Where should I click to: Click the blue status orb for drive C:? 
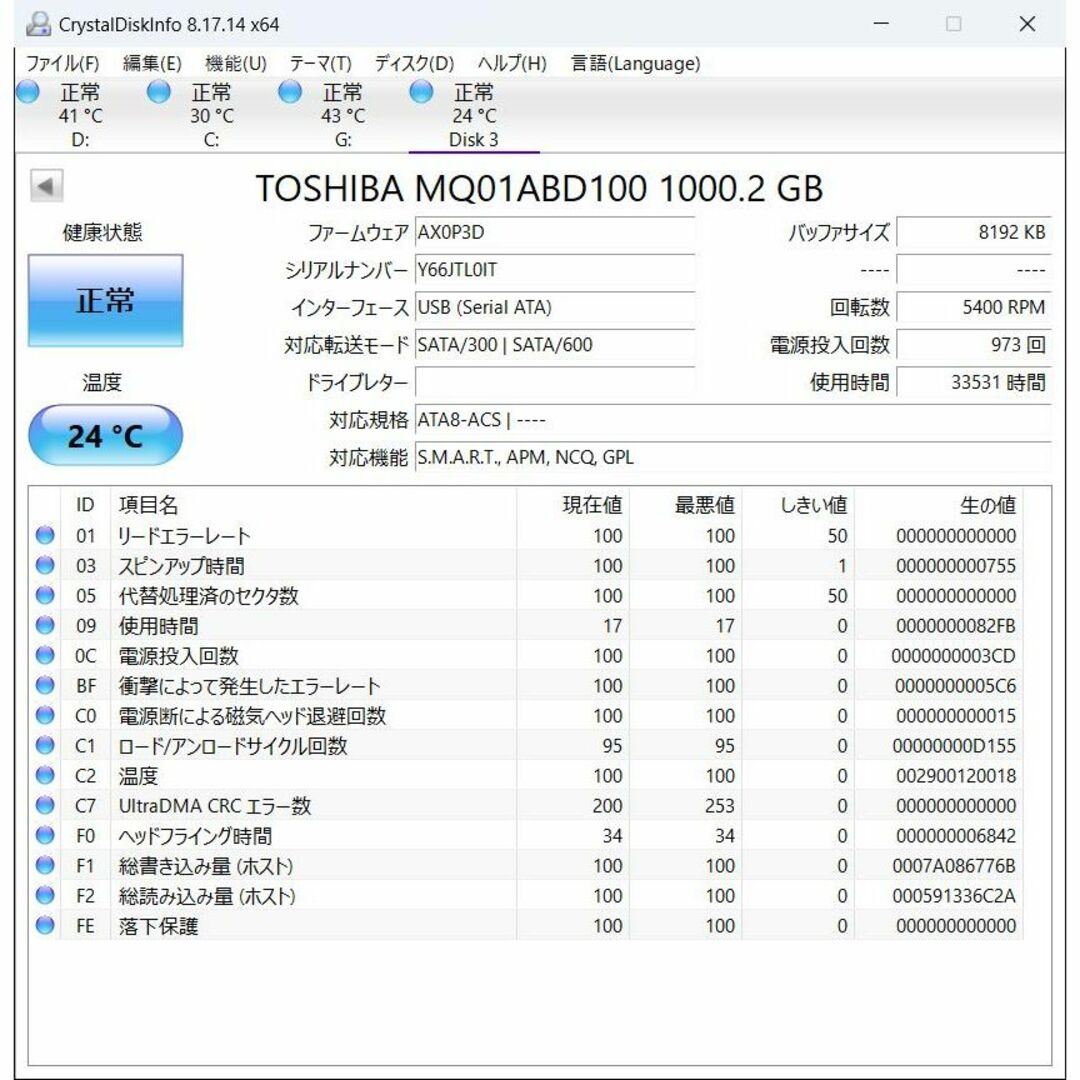coord(158,92)
